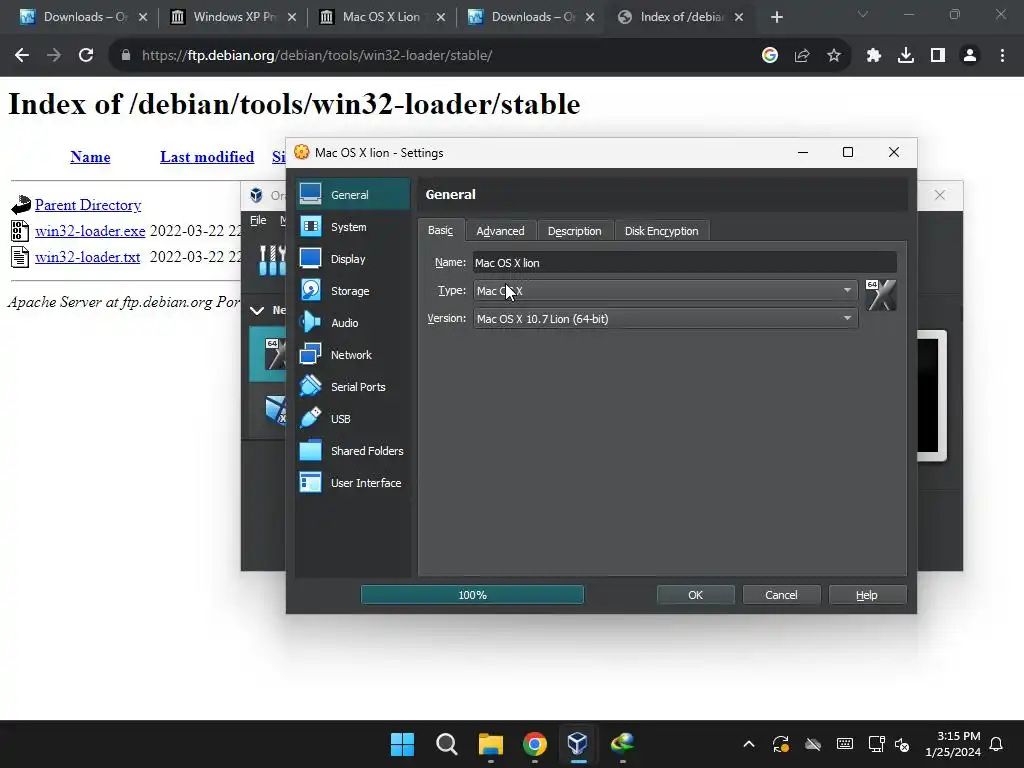1024x768 pixels.
Task: Share this page icon in address bar
Action: click(x=802, y=56)
